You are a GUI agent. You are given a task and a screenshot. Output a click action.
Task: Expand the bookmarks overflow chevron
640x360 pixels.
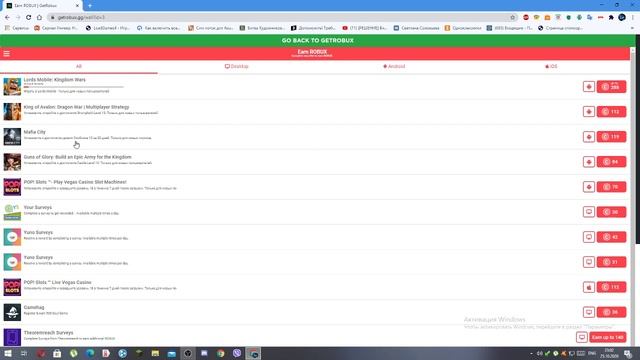[x=633, y=28]
